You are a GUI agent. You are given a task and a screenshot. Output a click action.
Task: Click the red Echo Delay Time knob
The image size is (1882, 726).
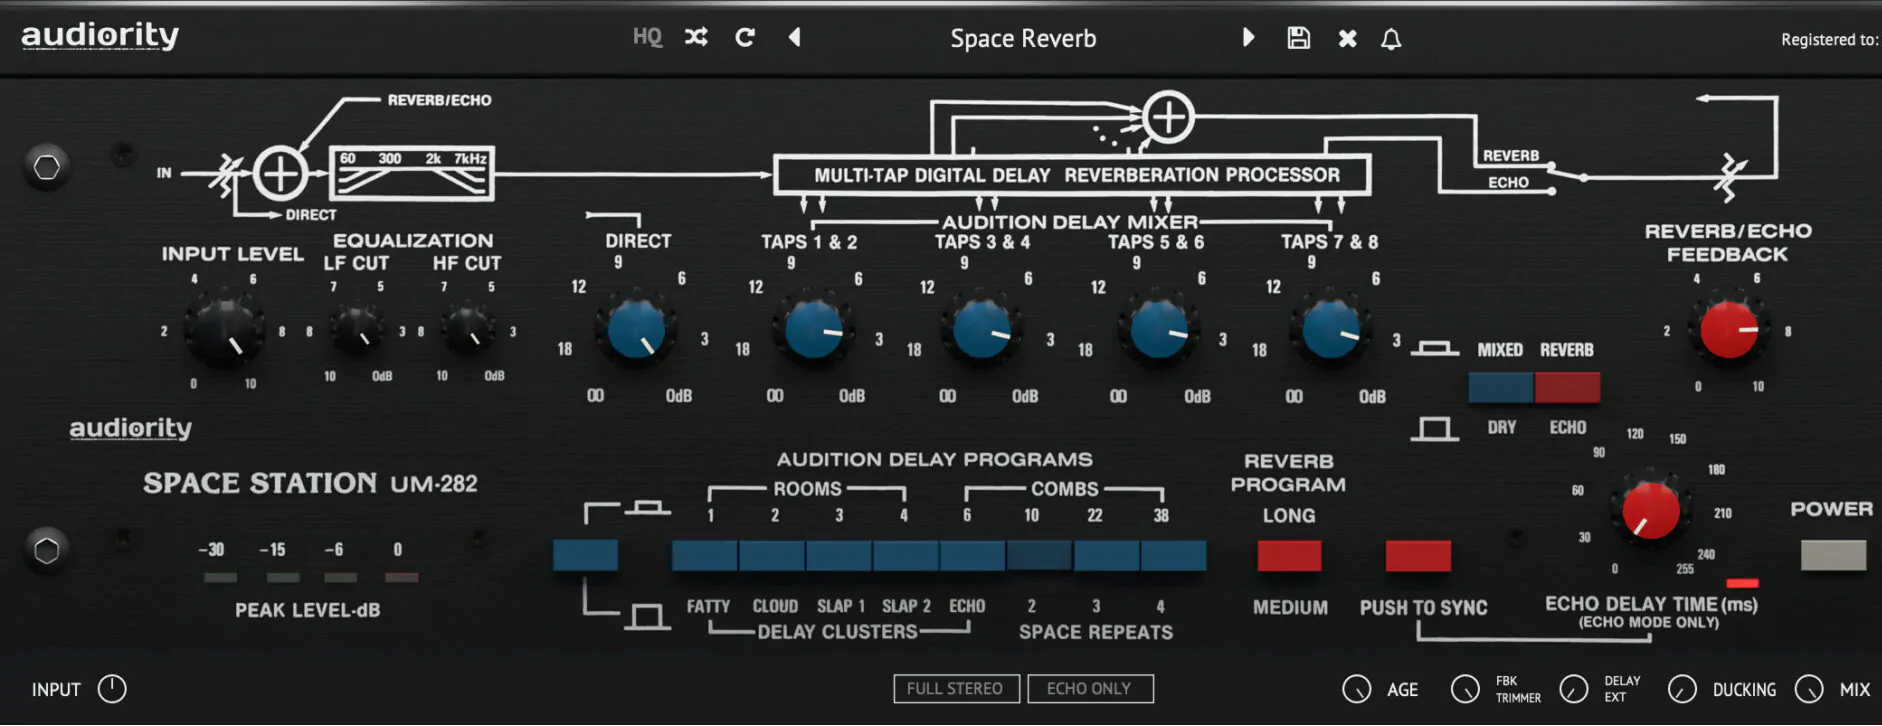tap(1650, 509)
